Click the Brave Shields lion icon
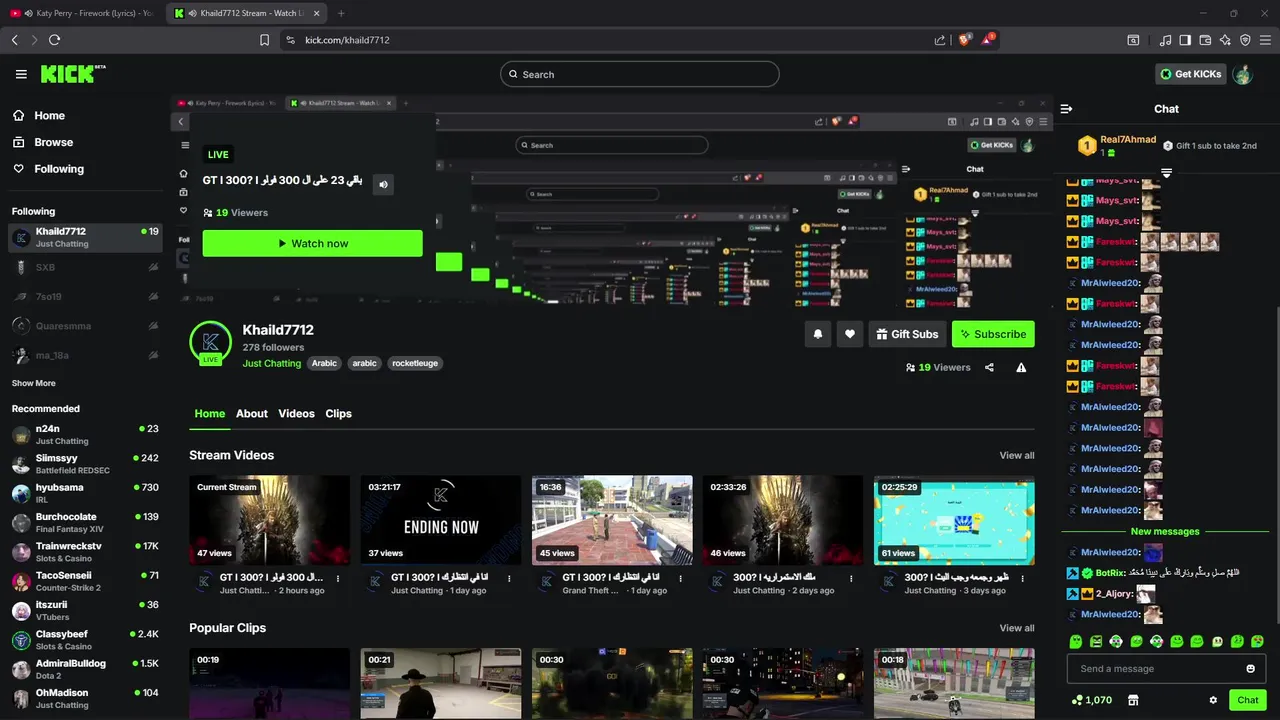1280x720 pixels. click(x=966, y=40)
